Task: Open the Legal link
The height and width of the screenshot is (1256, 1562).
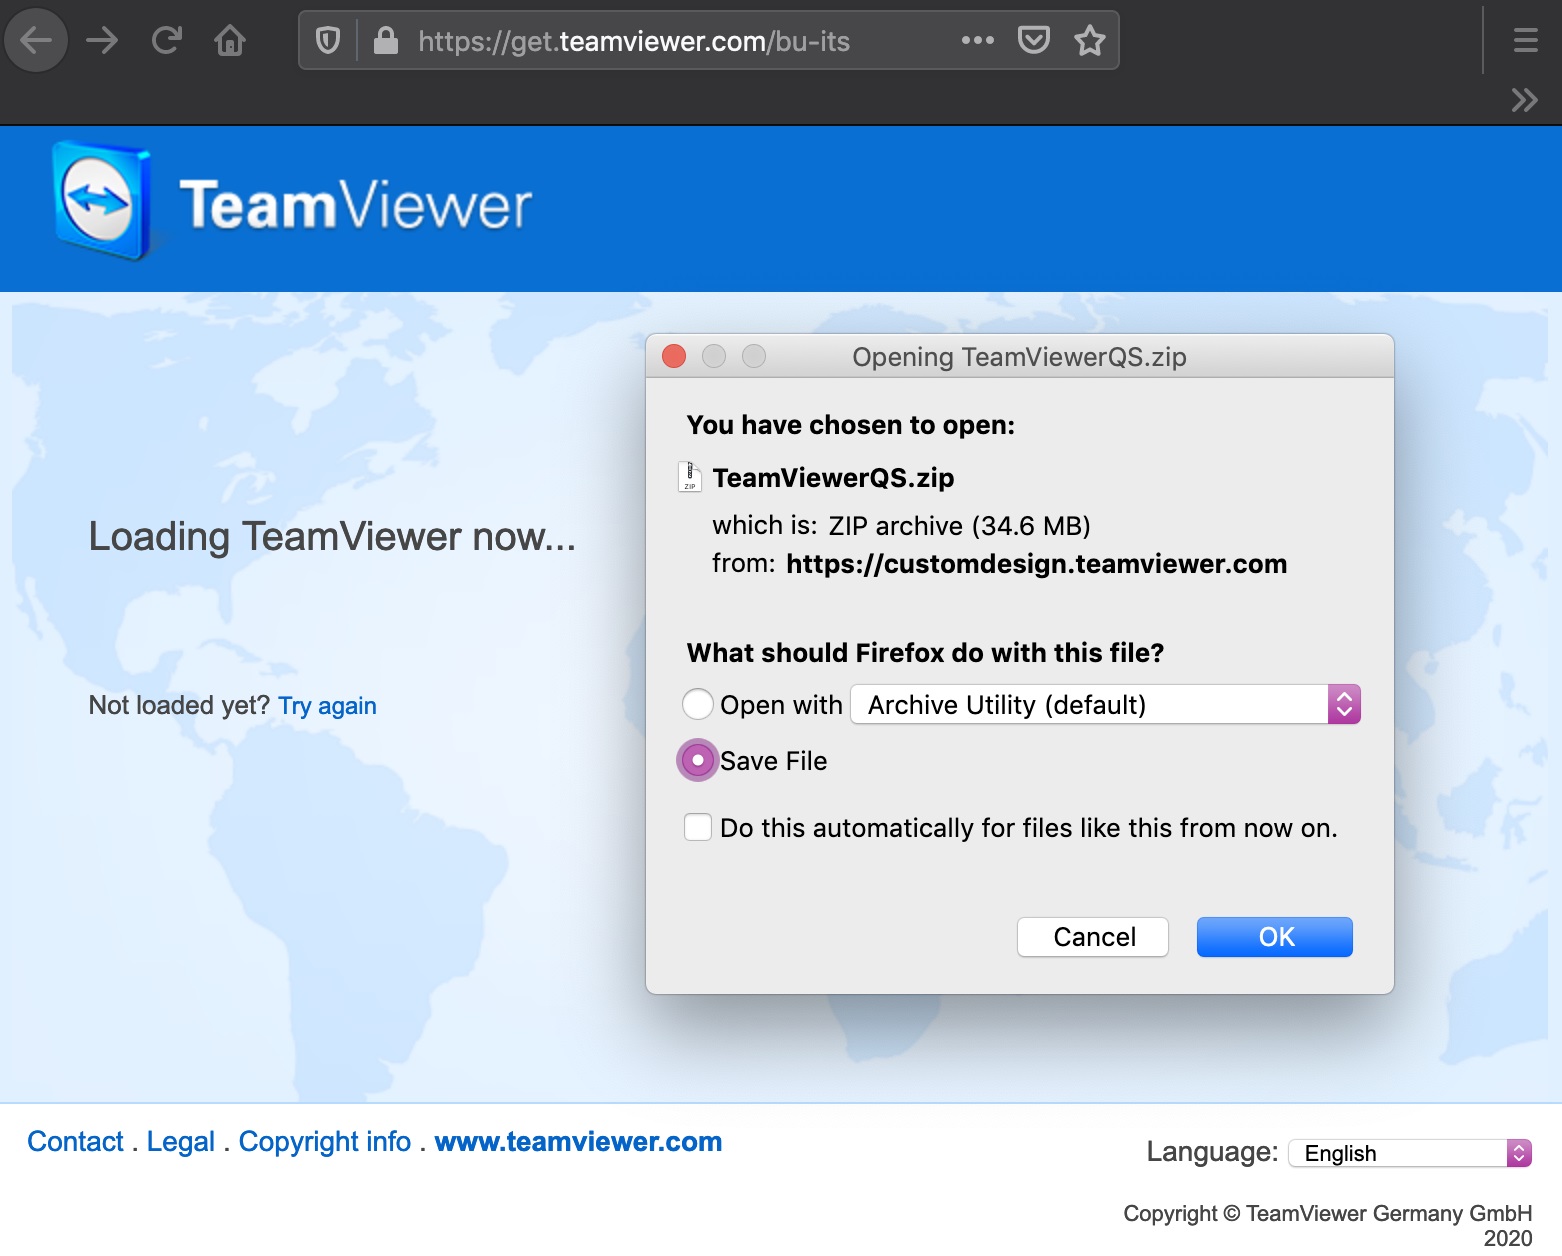Action: click(x=181, y=1141)
